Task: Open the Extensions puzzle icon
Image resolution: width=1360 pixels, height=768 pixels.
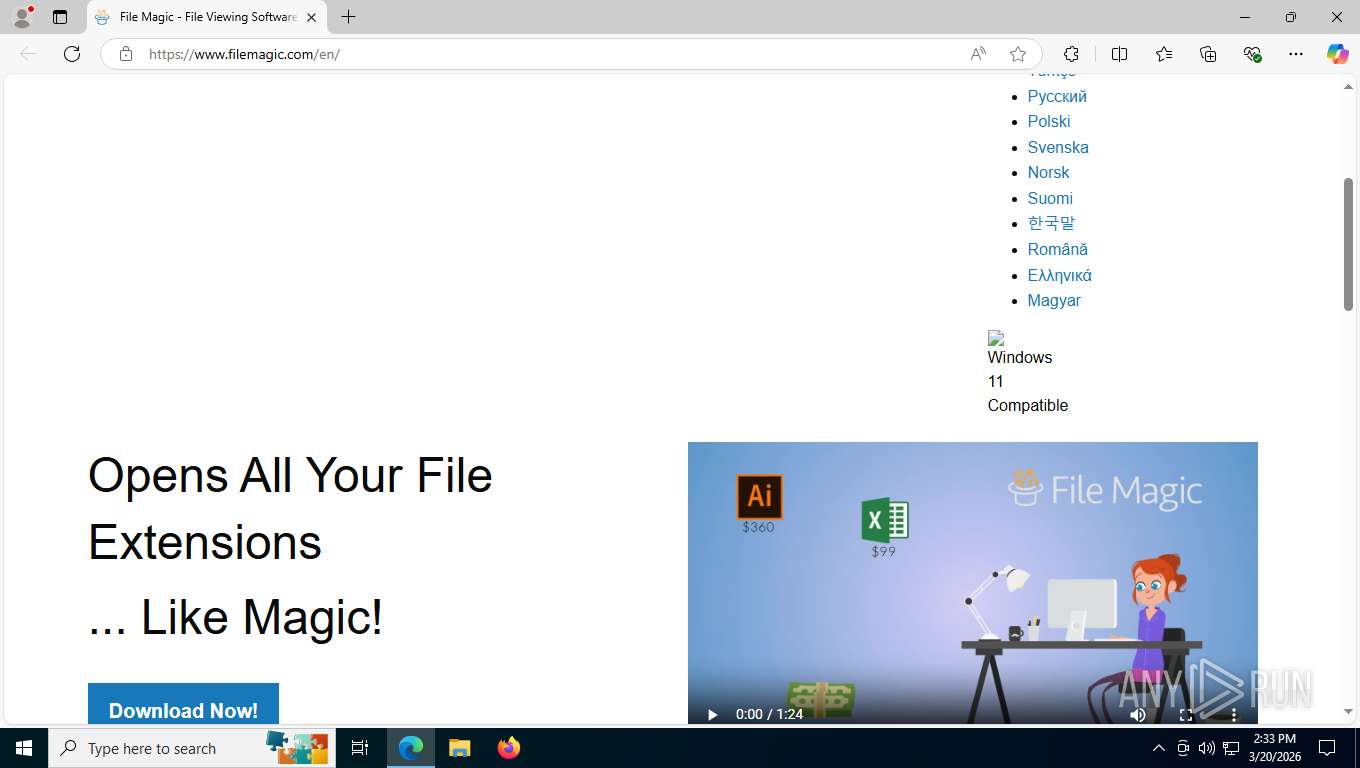Action: click(1071, 54)
